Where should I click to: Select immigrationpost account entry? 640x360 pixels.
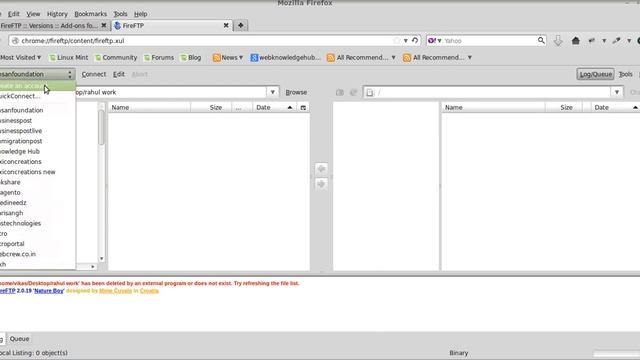coord(38,141)
